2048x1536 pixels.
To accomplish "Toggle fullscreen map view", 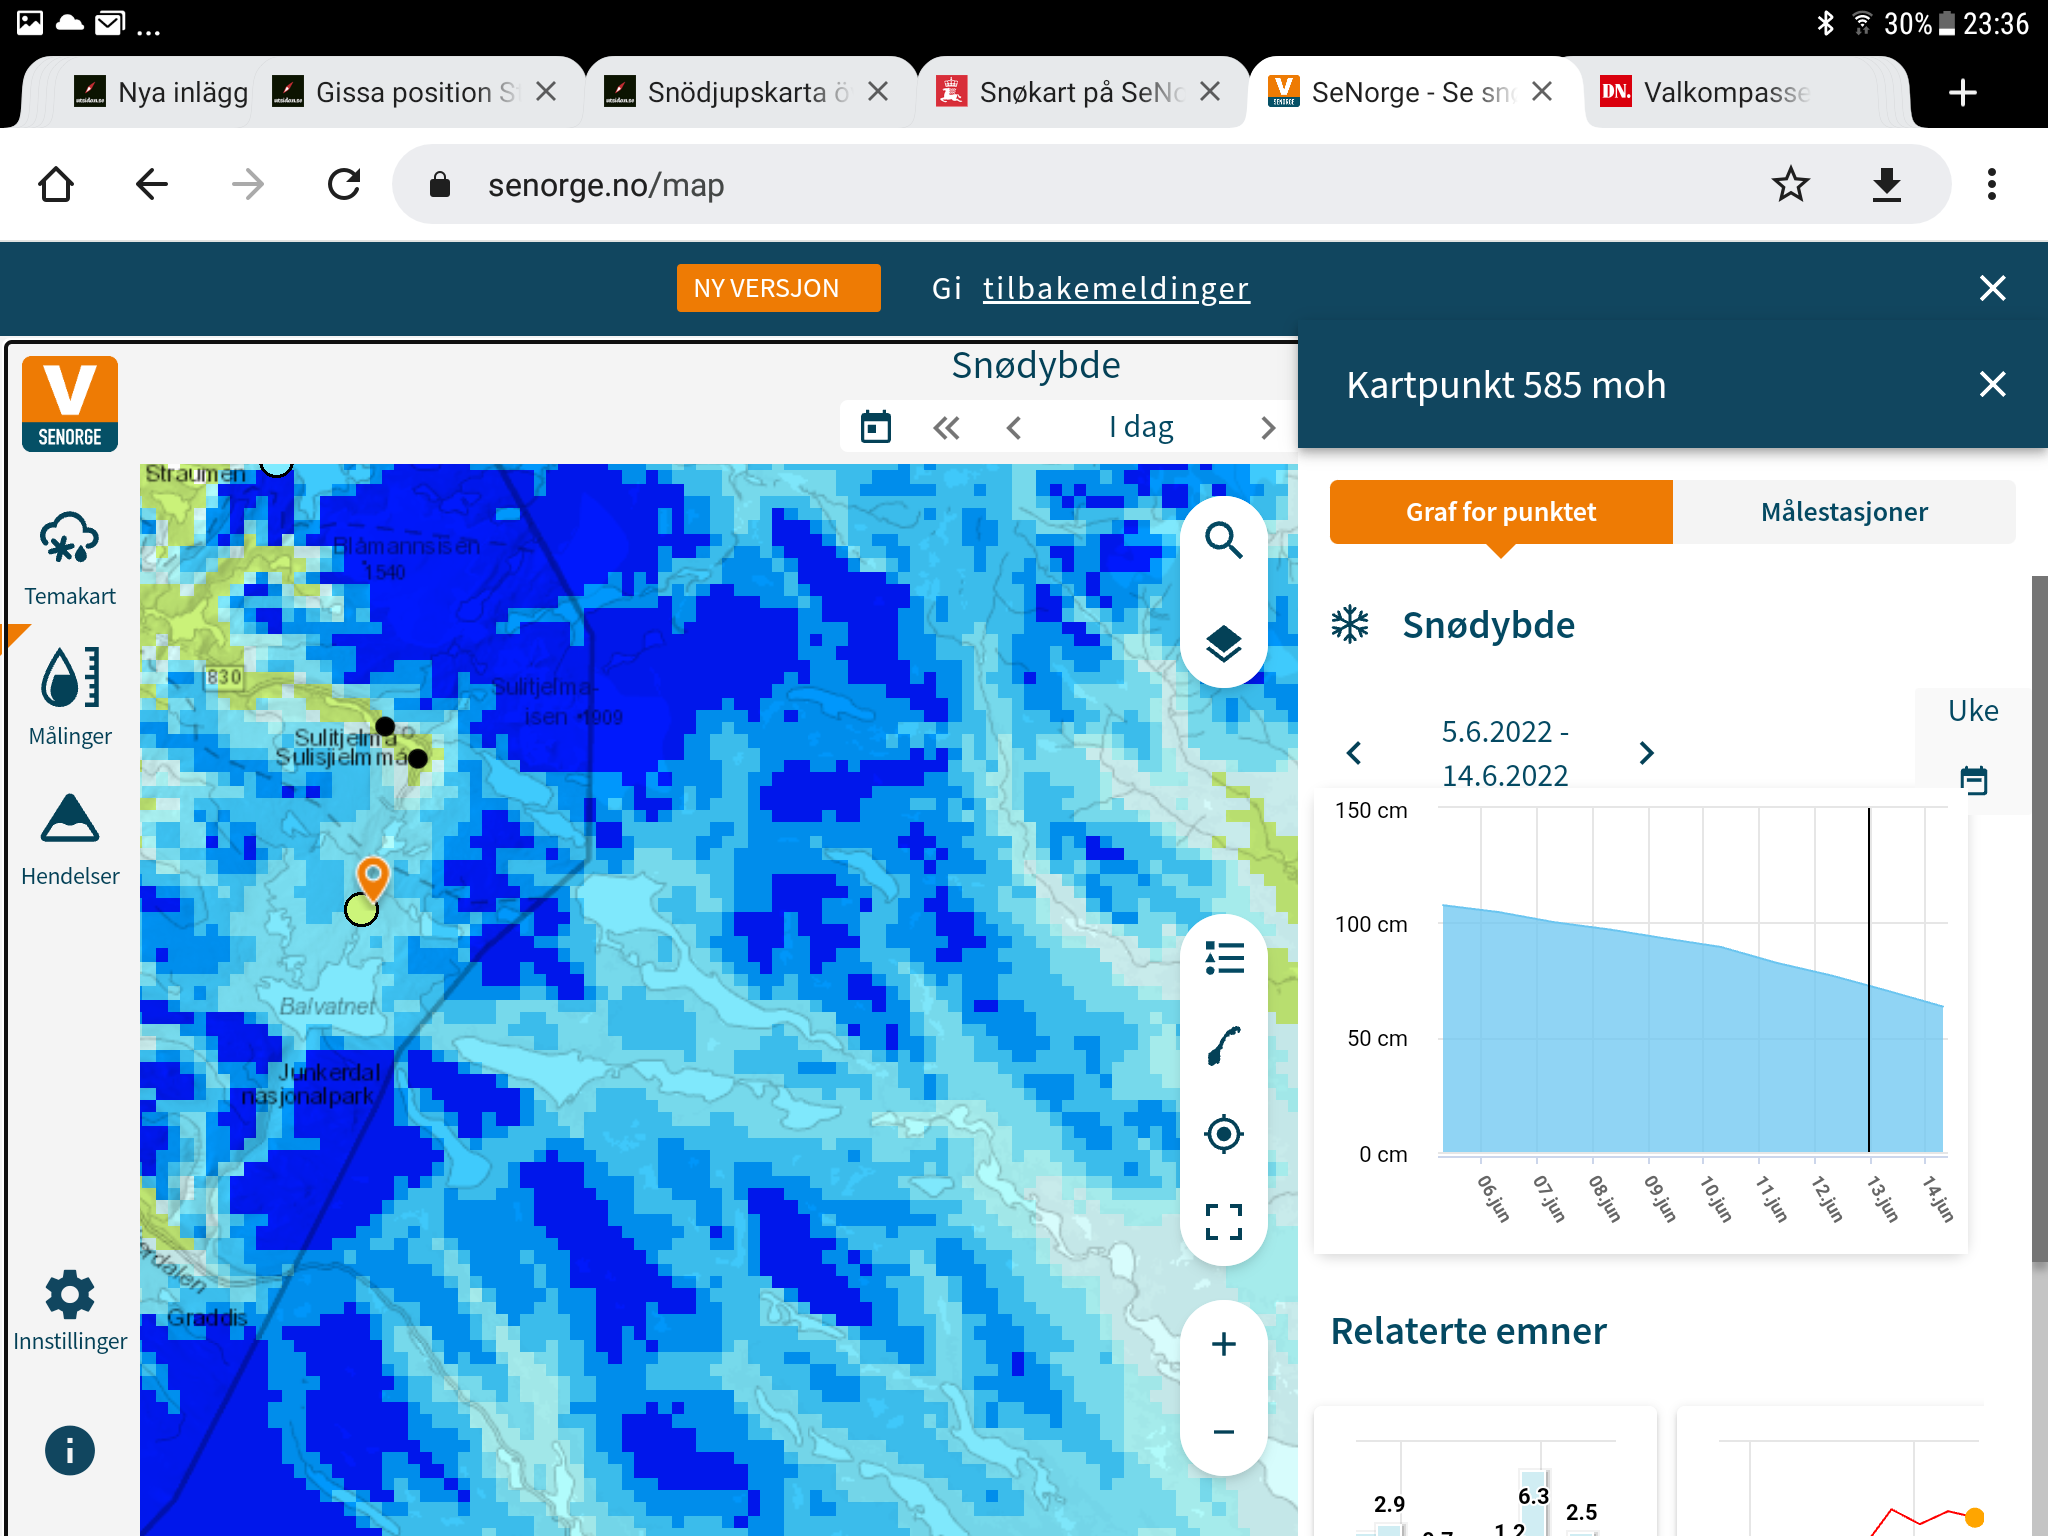I will (x=1223, y=1221).
